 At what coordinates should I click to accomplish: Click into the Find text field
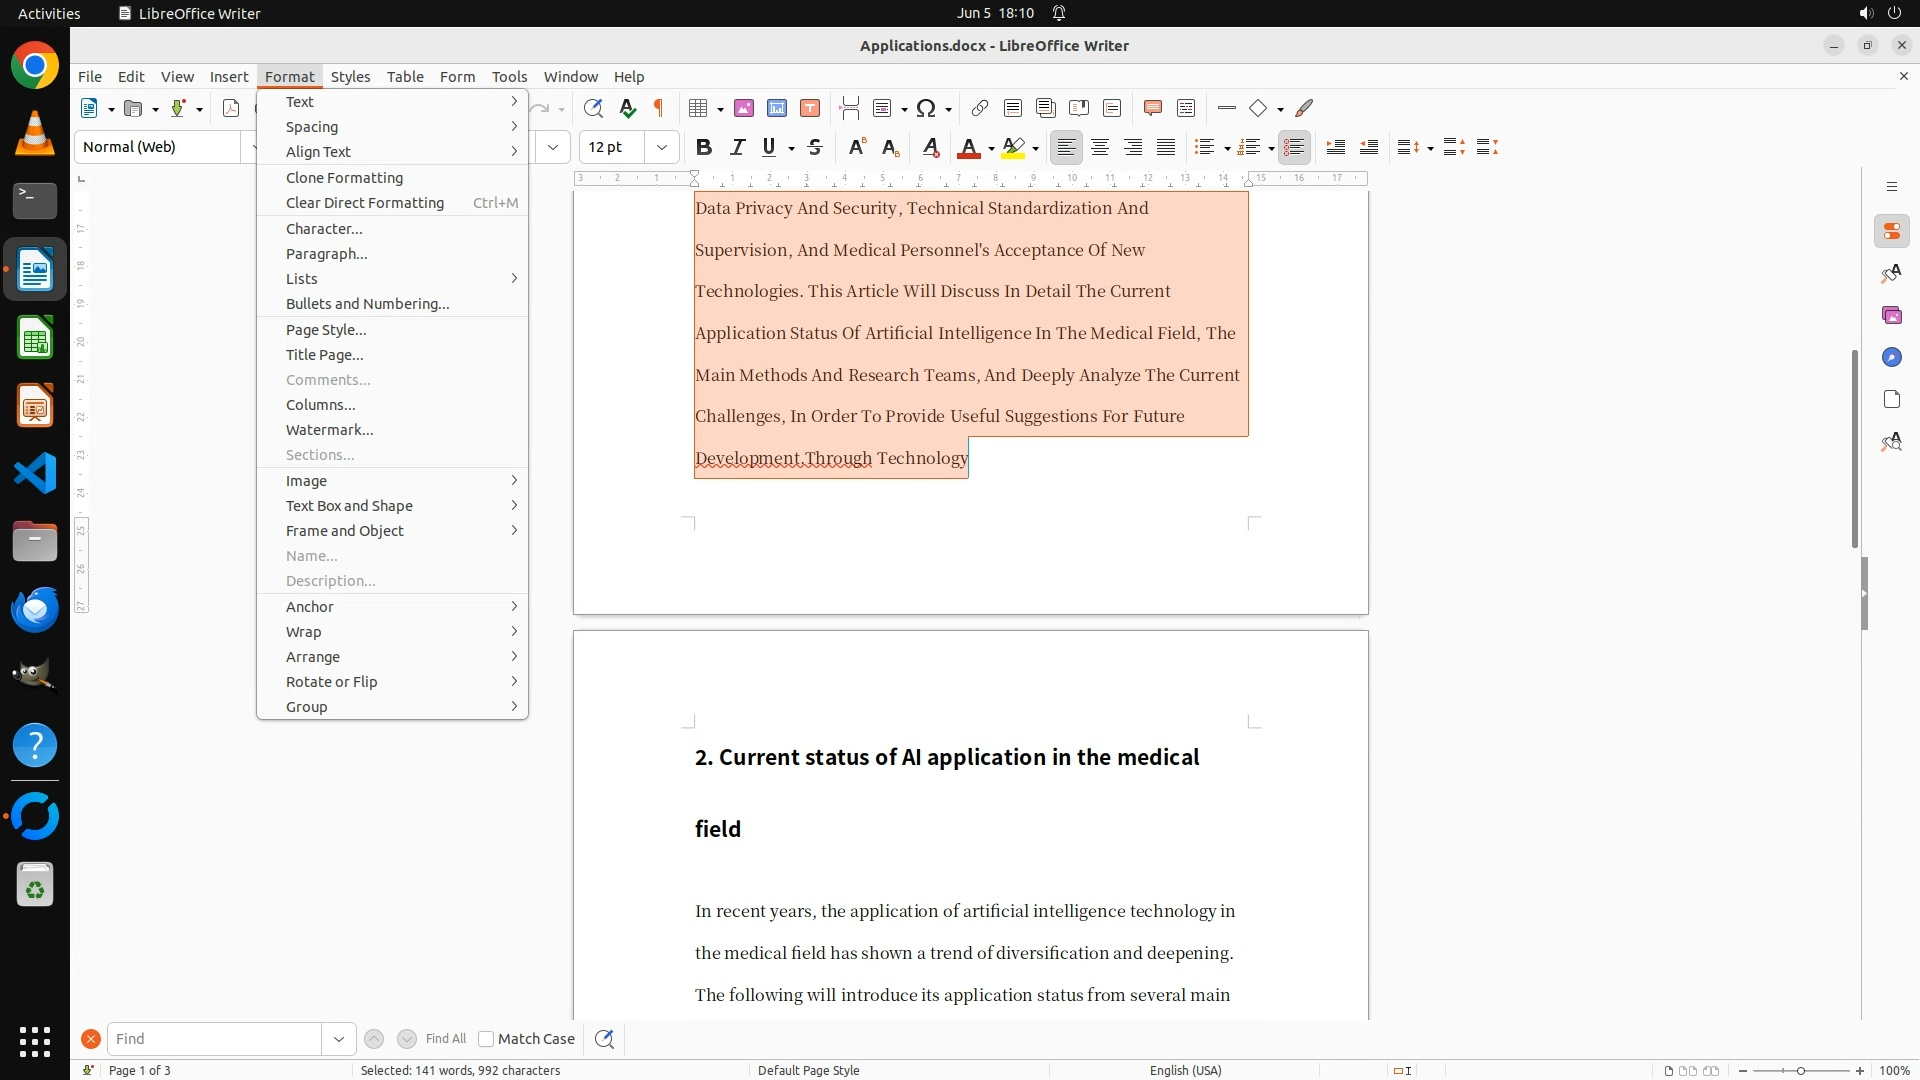click(214, 1039)
